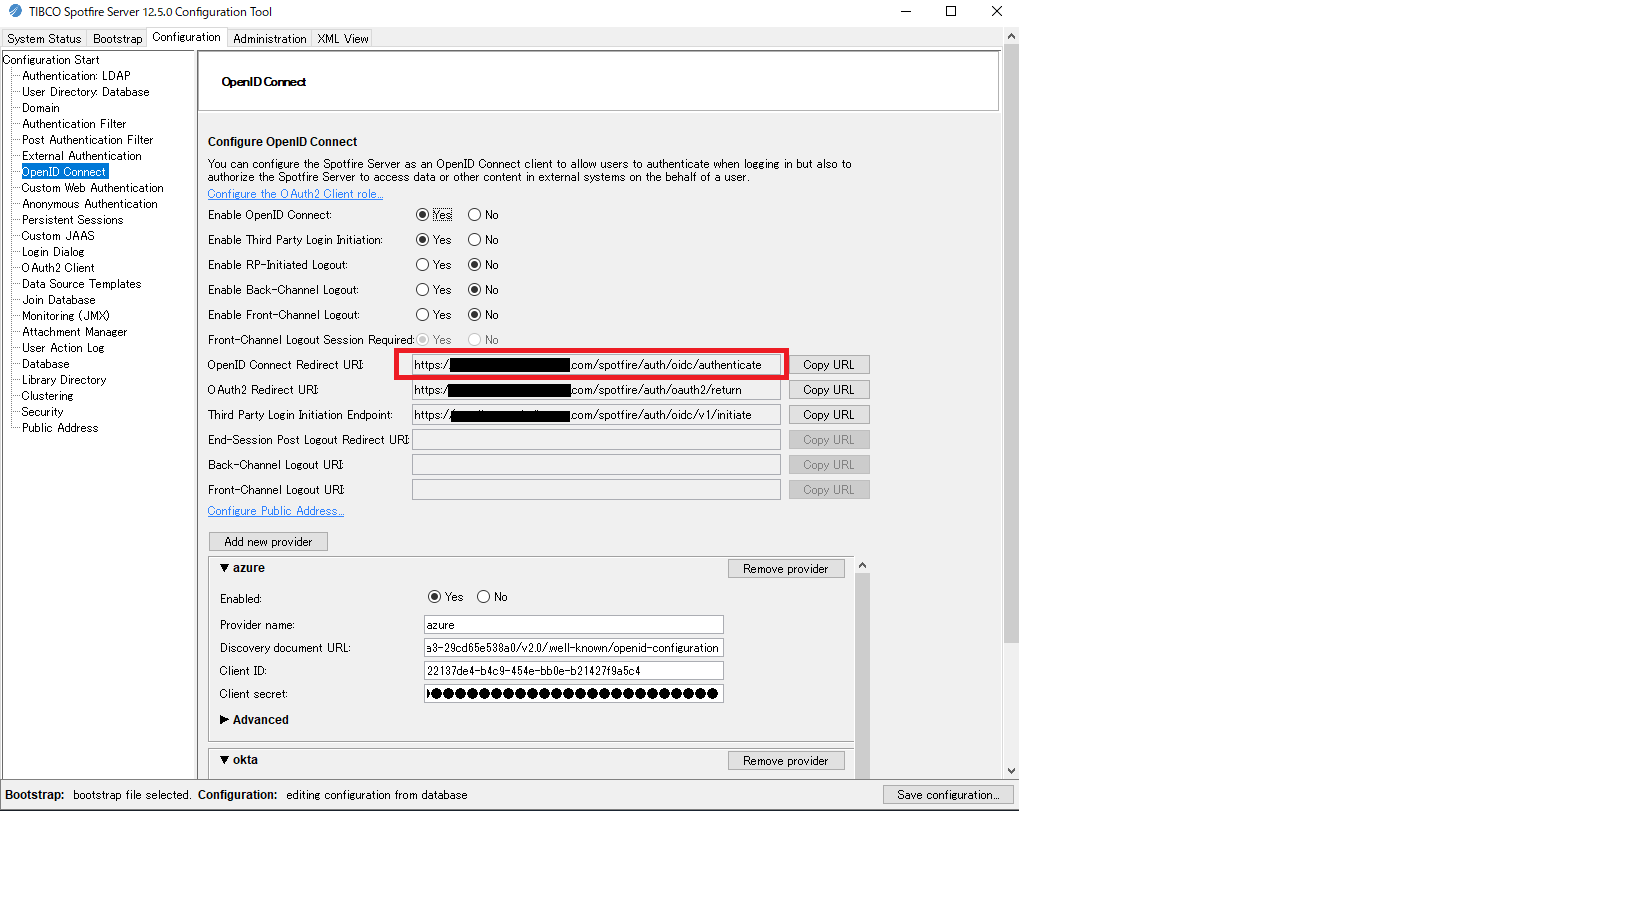Screen dimensions: 1644x906
Task: Open Security settings in the tree
Action: (42, 412)
